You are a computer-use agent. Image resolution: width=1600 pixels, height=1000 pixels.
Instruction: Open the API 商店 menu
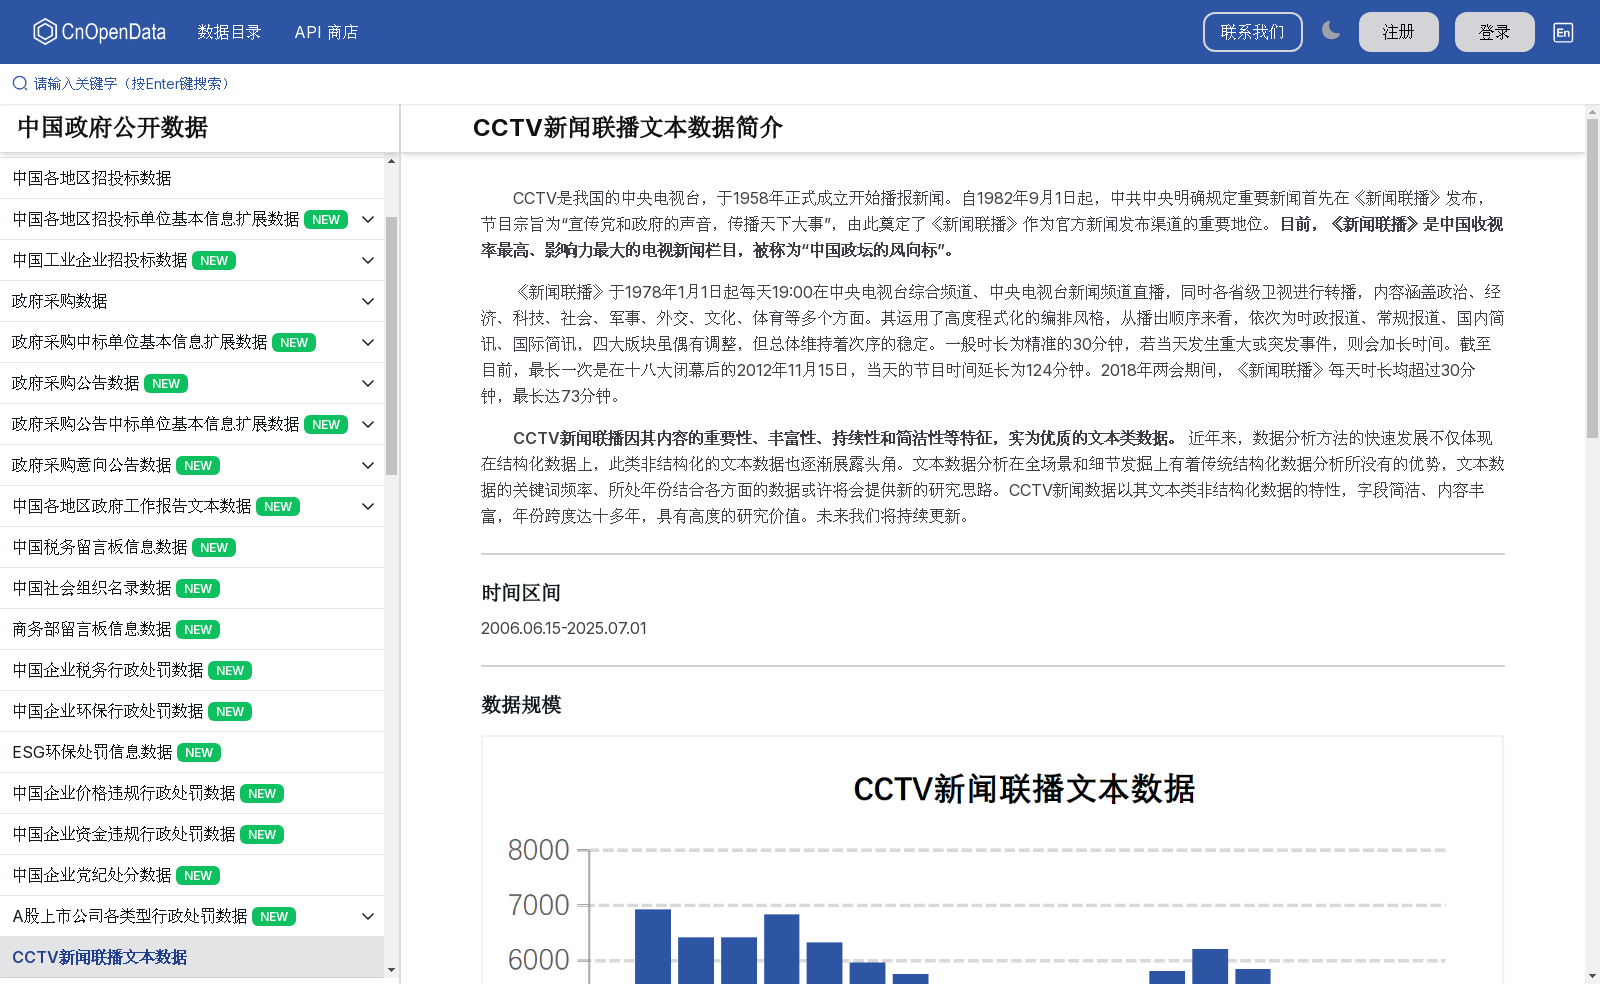click(x=326, y=32)
